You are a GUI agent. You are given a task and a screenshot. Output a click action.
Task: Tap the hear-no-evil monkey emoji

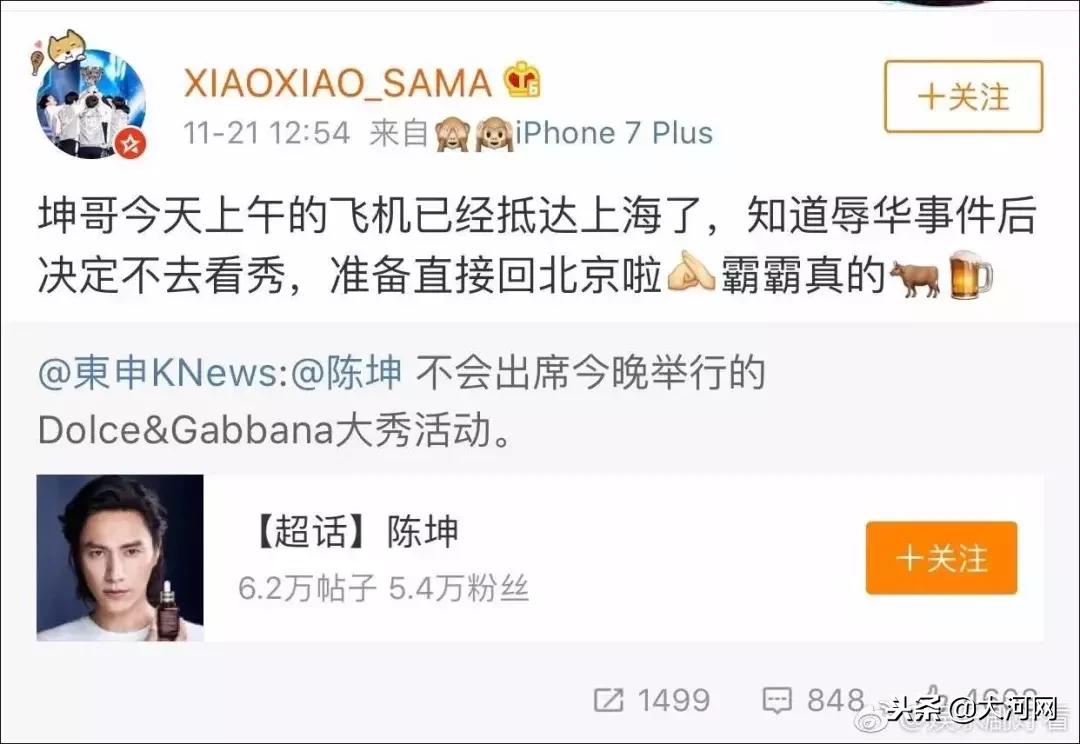tap(495, 133)
